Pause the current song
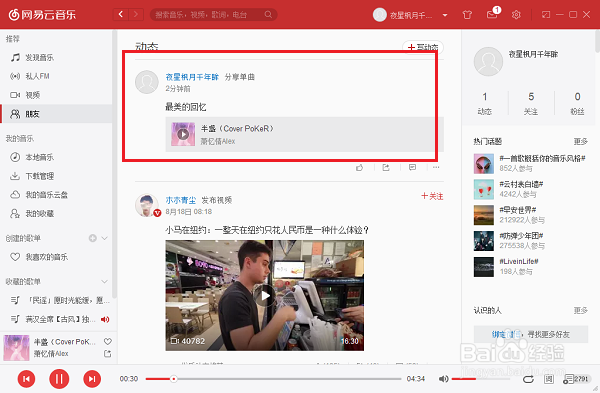 pyautogui.click(x=59, y=379)
